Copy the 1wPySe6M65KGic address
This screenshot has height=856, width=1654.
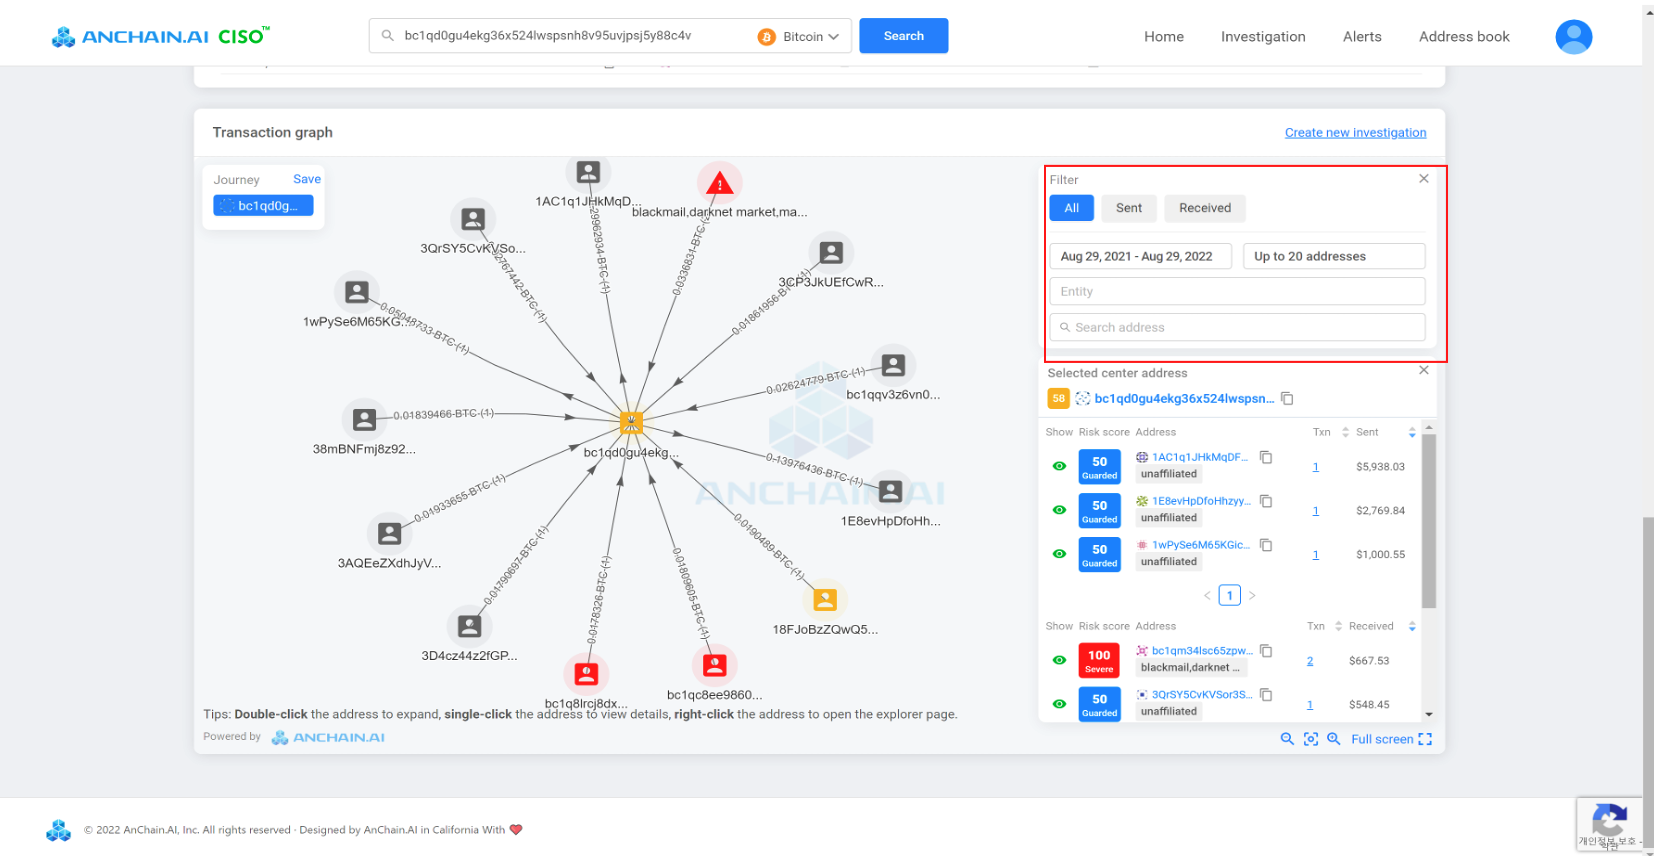click(x=1266, y=545)
